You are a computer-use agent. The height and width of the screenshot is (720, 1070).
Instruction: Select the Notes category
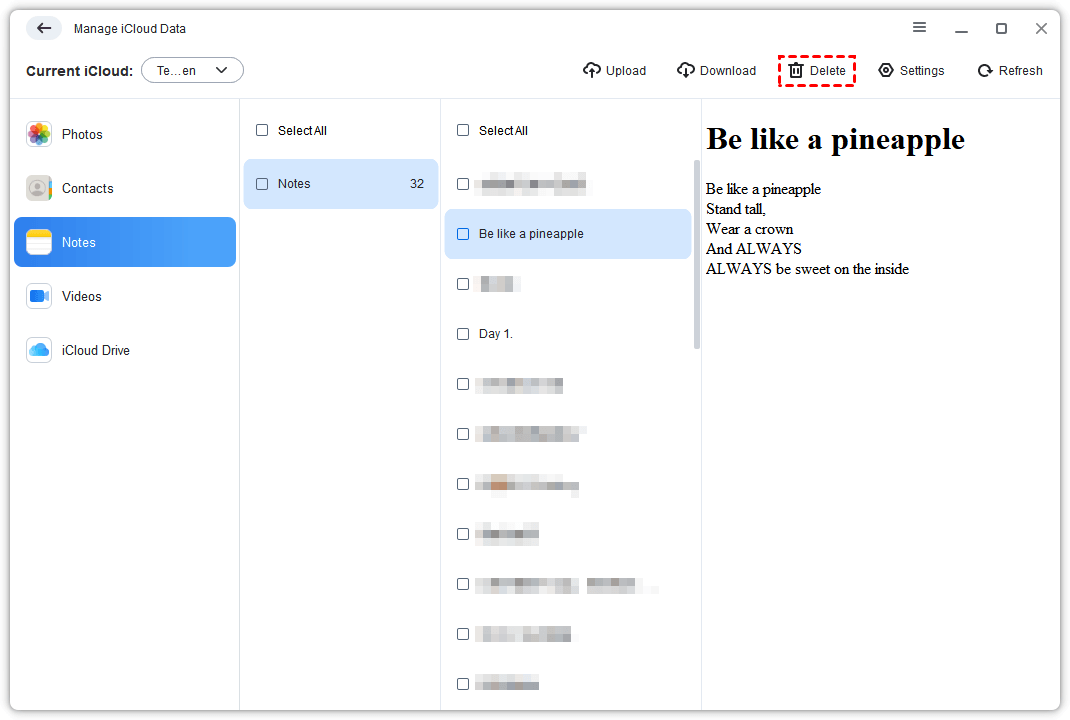tap(125, 242)
